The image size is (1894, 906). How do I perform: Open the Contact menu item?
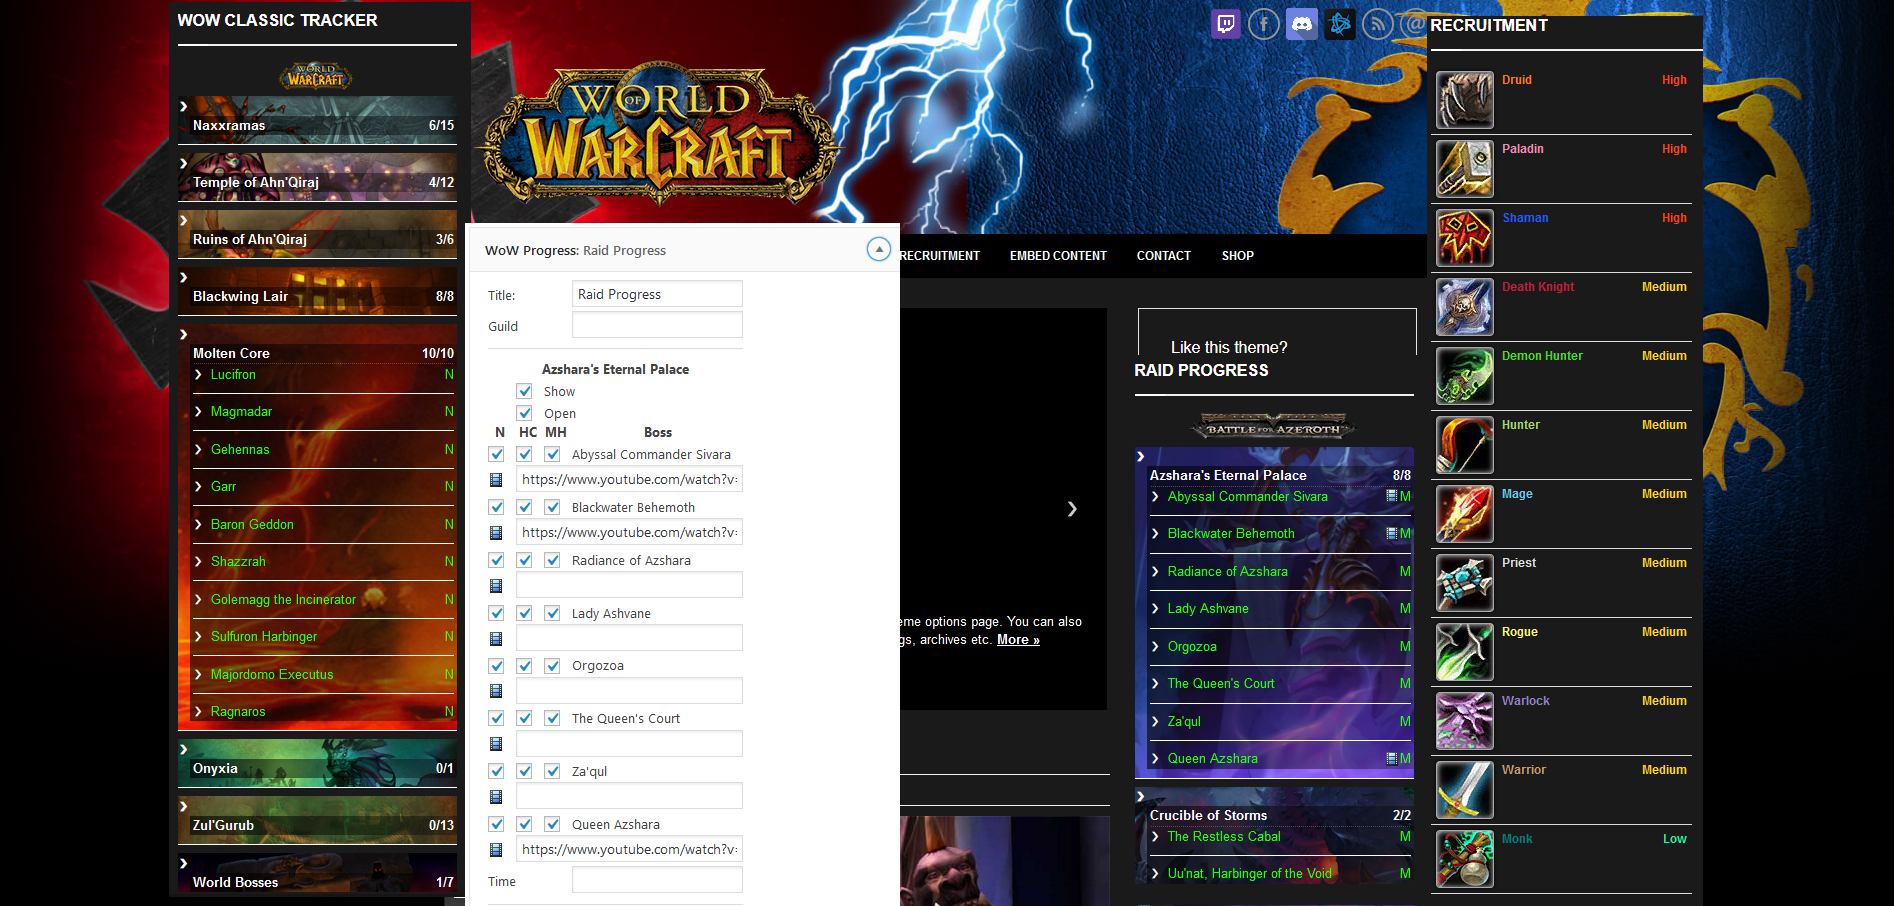[x=1163, y=256]
